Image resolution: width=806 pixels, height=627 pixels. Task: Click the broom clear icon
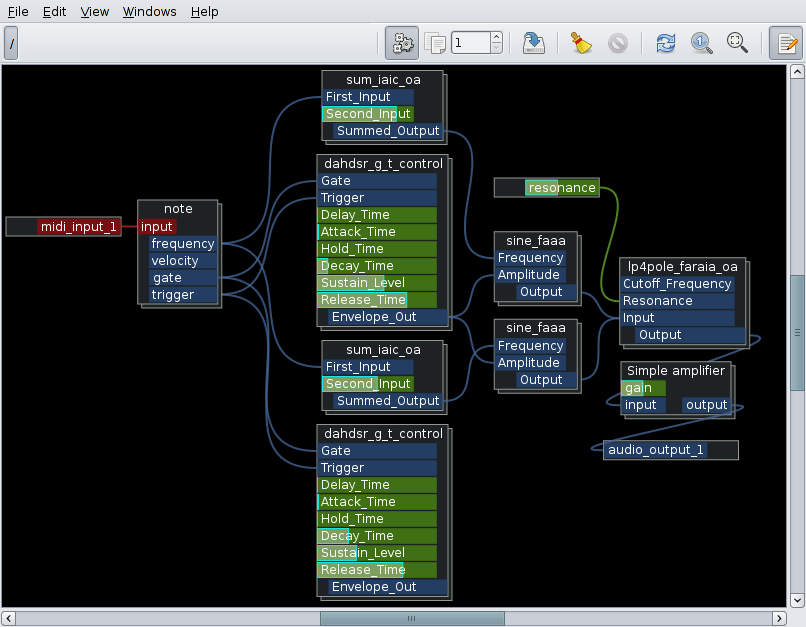pos(581,43)
